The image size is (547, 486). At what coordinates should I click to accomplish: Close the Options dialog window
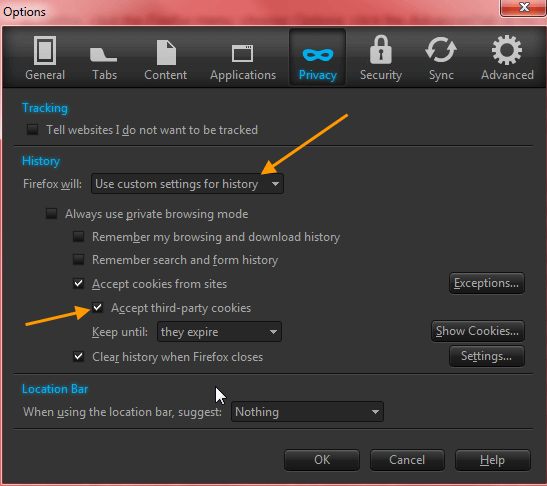[524, 7]
